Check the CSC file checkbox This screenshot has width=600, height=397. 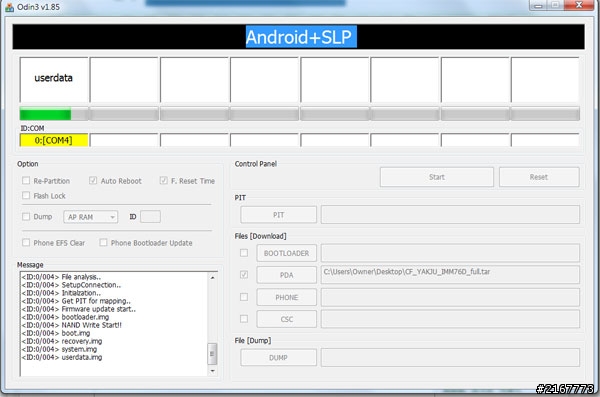(x=244, y=319)
